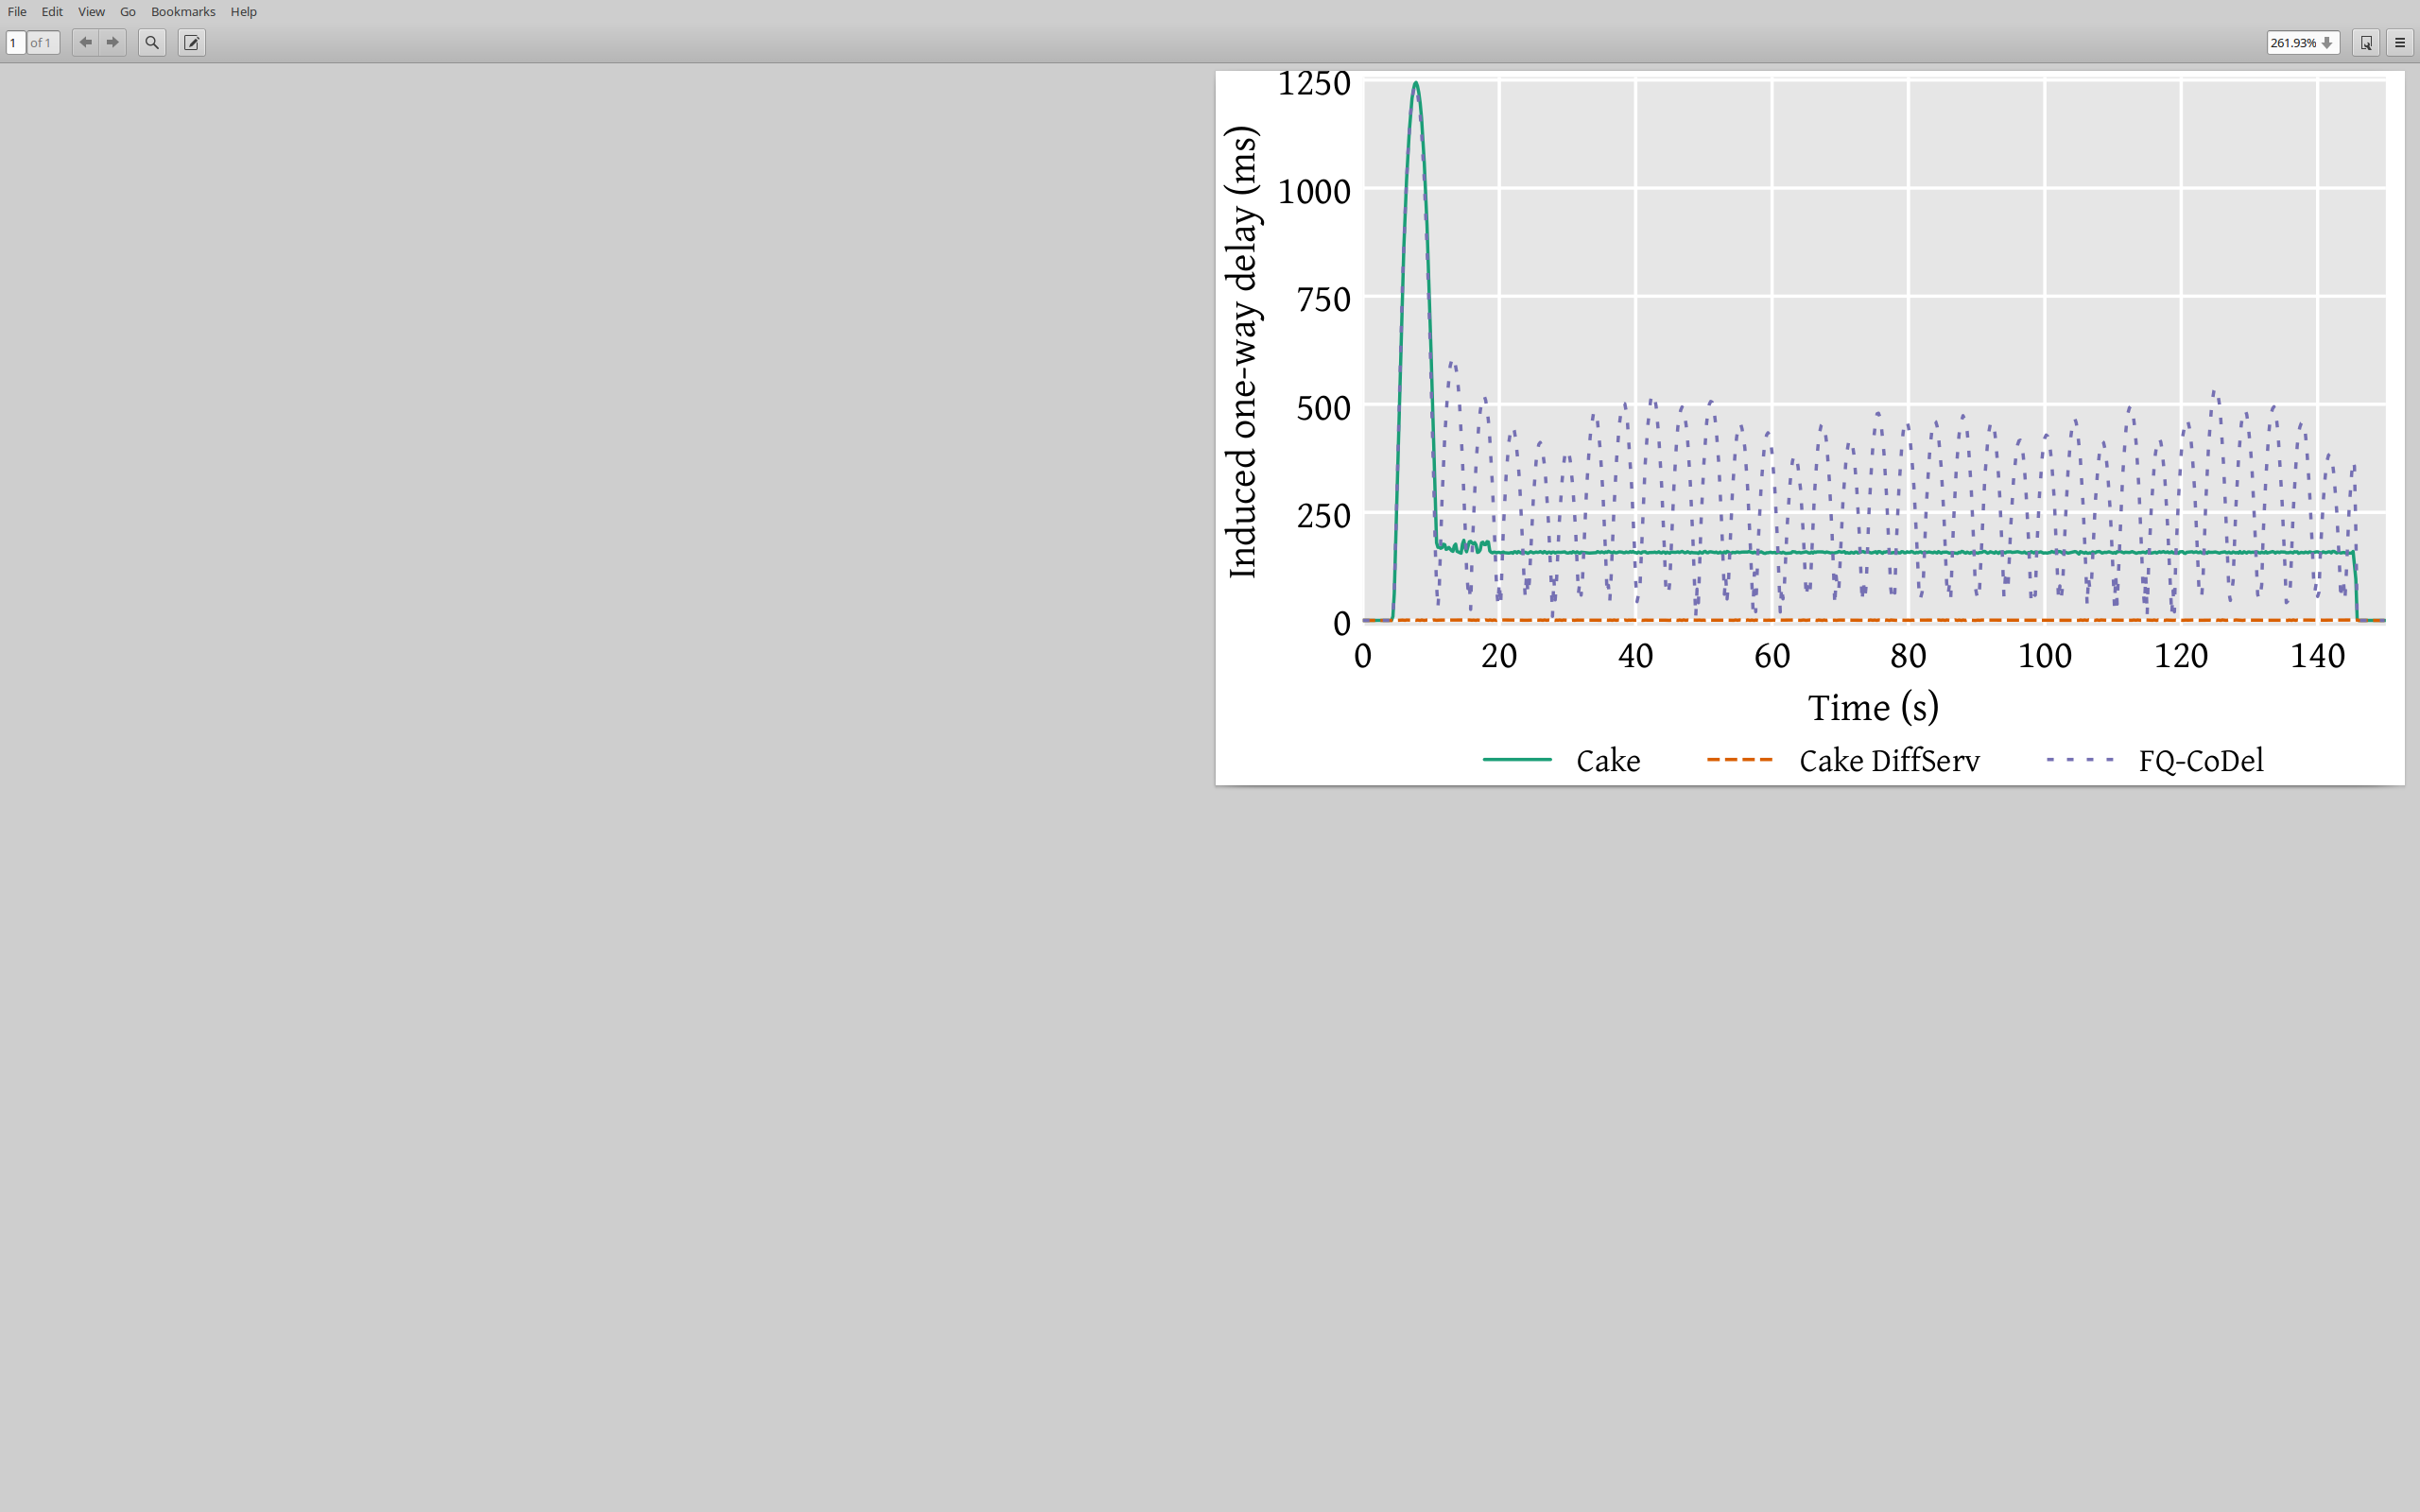Click the FQ-CoDel legend label

click(2200, 761)
